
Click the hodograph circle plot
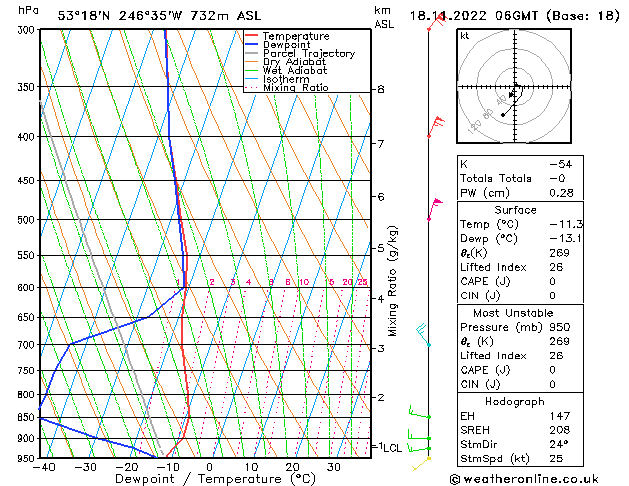click(x=515, y=88)
